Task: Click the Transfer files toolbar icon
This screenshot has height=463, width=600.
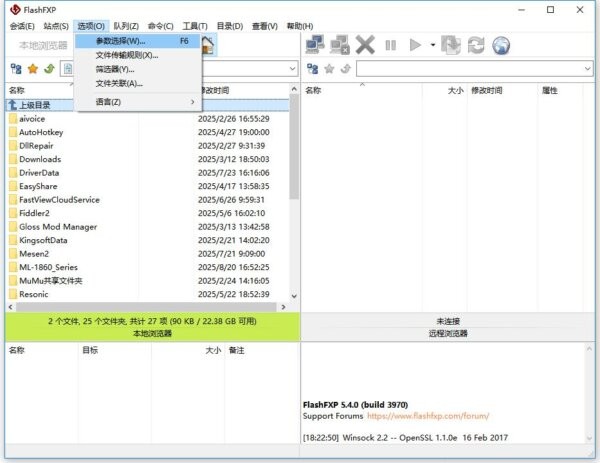Action: [x=450, y=45]
